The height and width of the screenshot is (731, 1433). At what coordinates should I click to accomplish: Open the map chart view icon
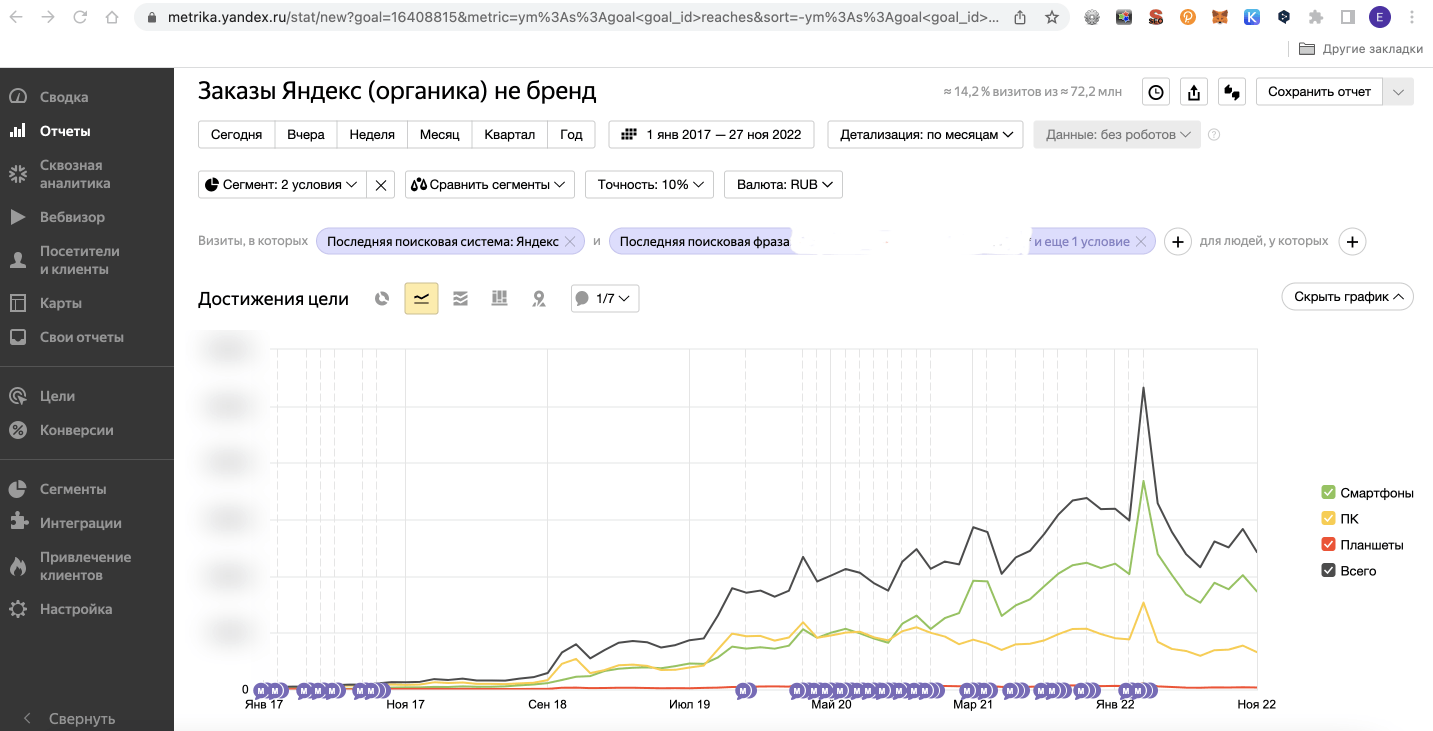pos(539,299)
